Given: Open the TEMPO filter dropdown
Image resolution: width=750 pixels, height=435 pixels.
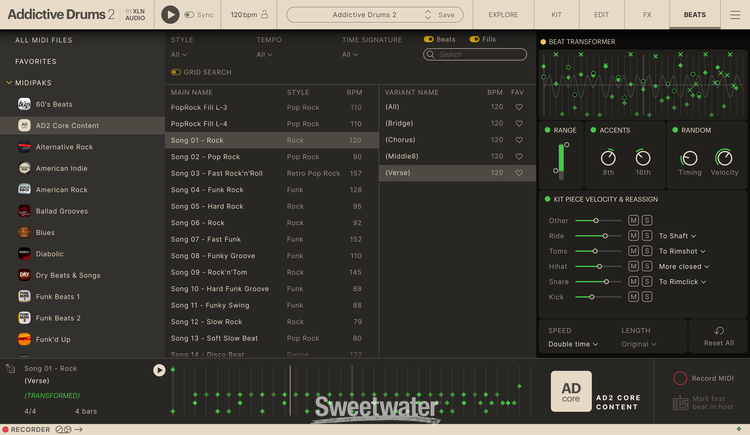Looking at the screenshot, I should click(264, 55).
